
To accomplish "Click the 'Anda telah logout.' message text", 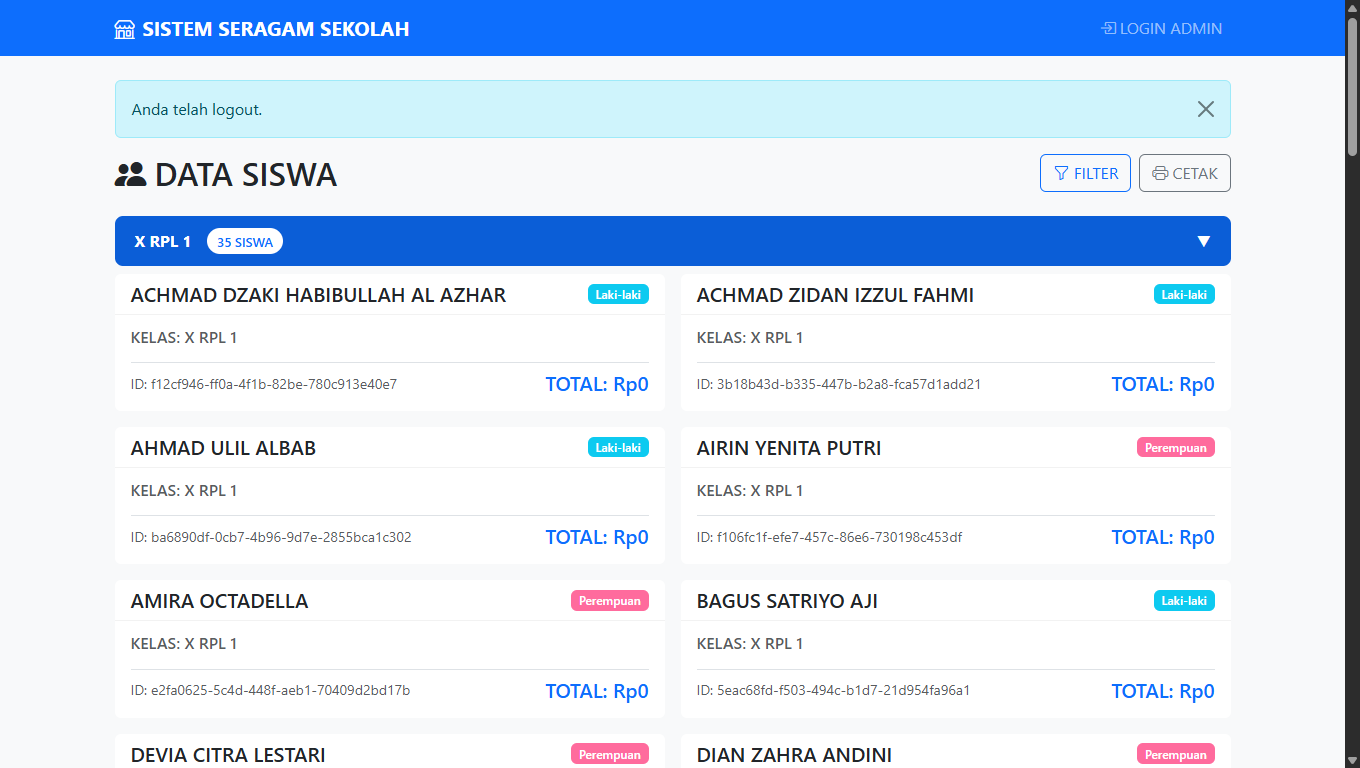I will pos(197,110).
